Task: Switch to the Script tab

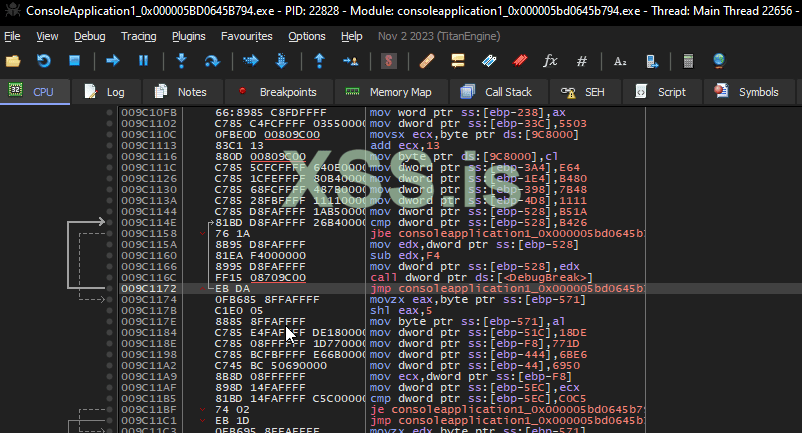Action: (x=662, y=92)
